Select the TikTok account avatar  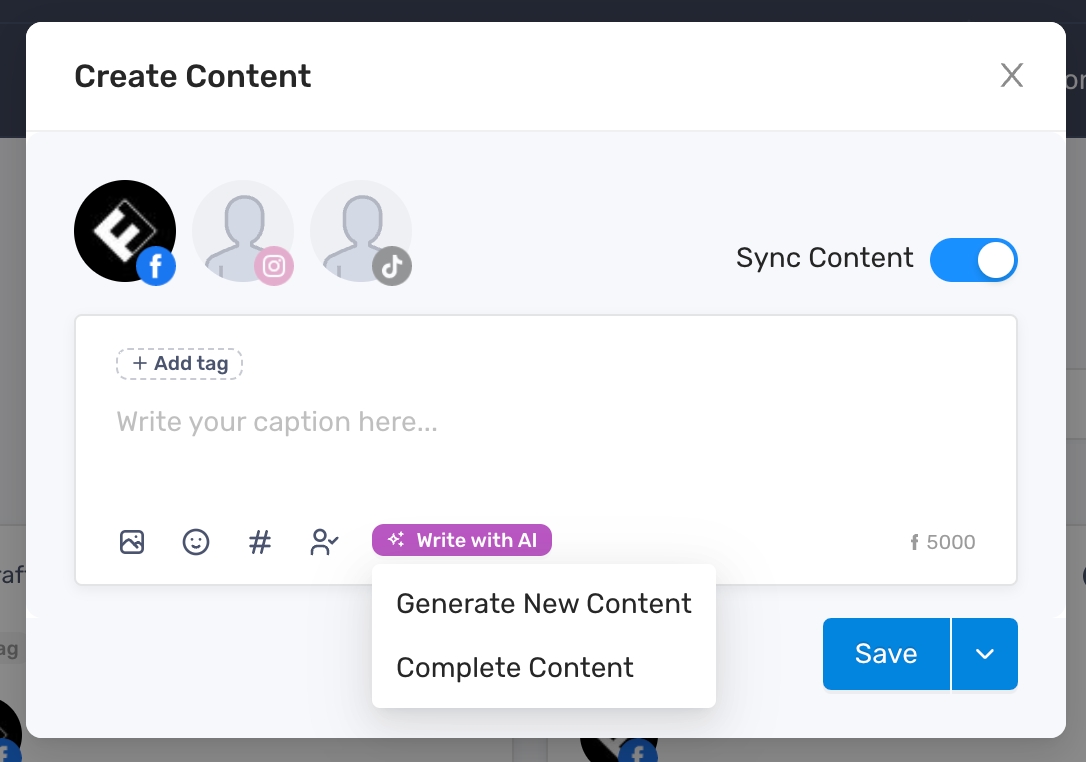pyautogui.click(x=361, y=231)
